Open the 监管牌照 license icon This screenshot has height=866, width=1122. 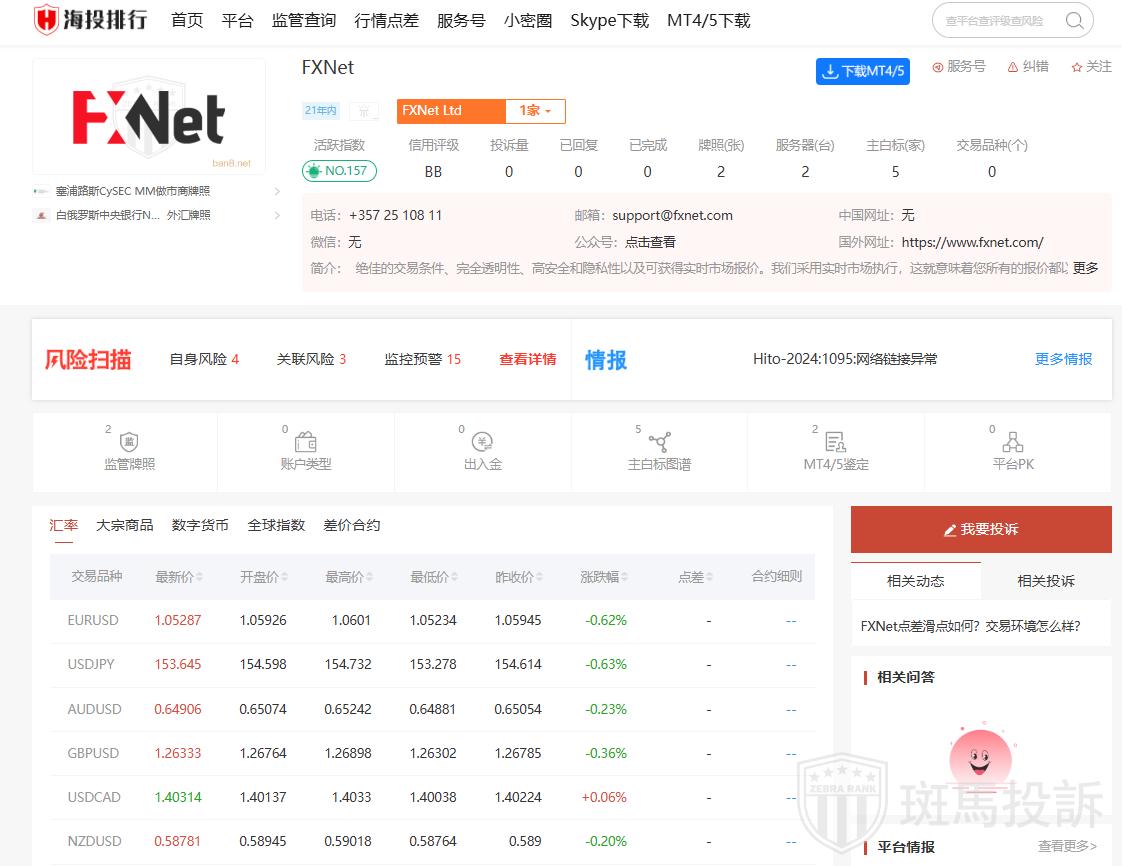129,442
